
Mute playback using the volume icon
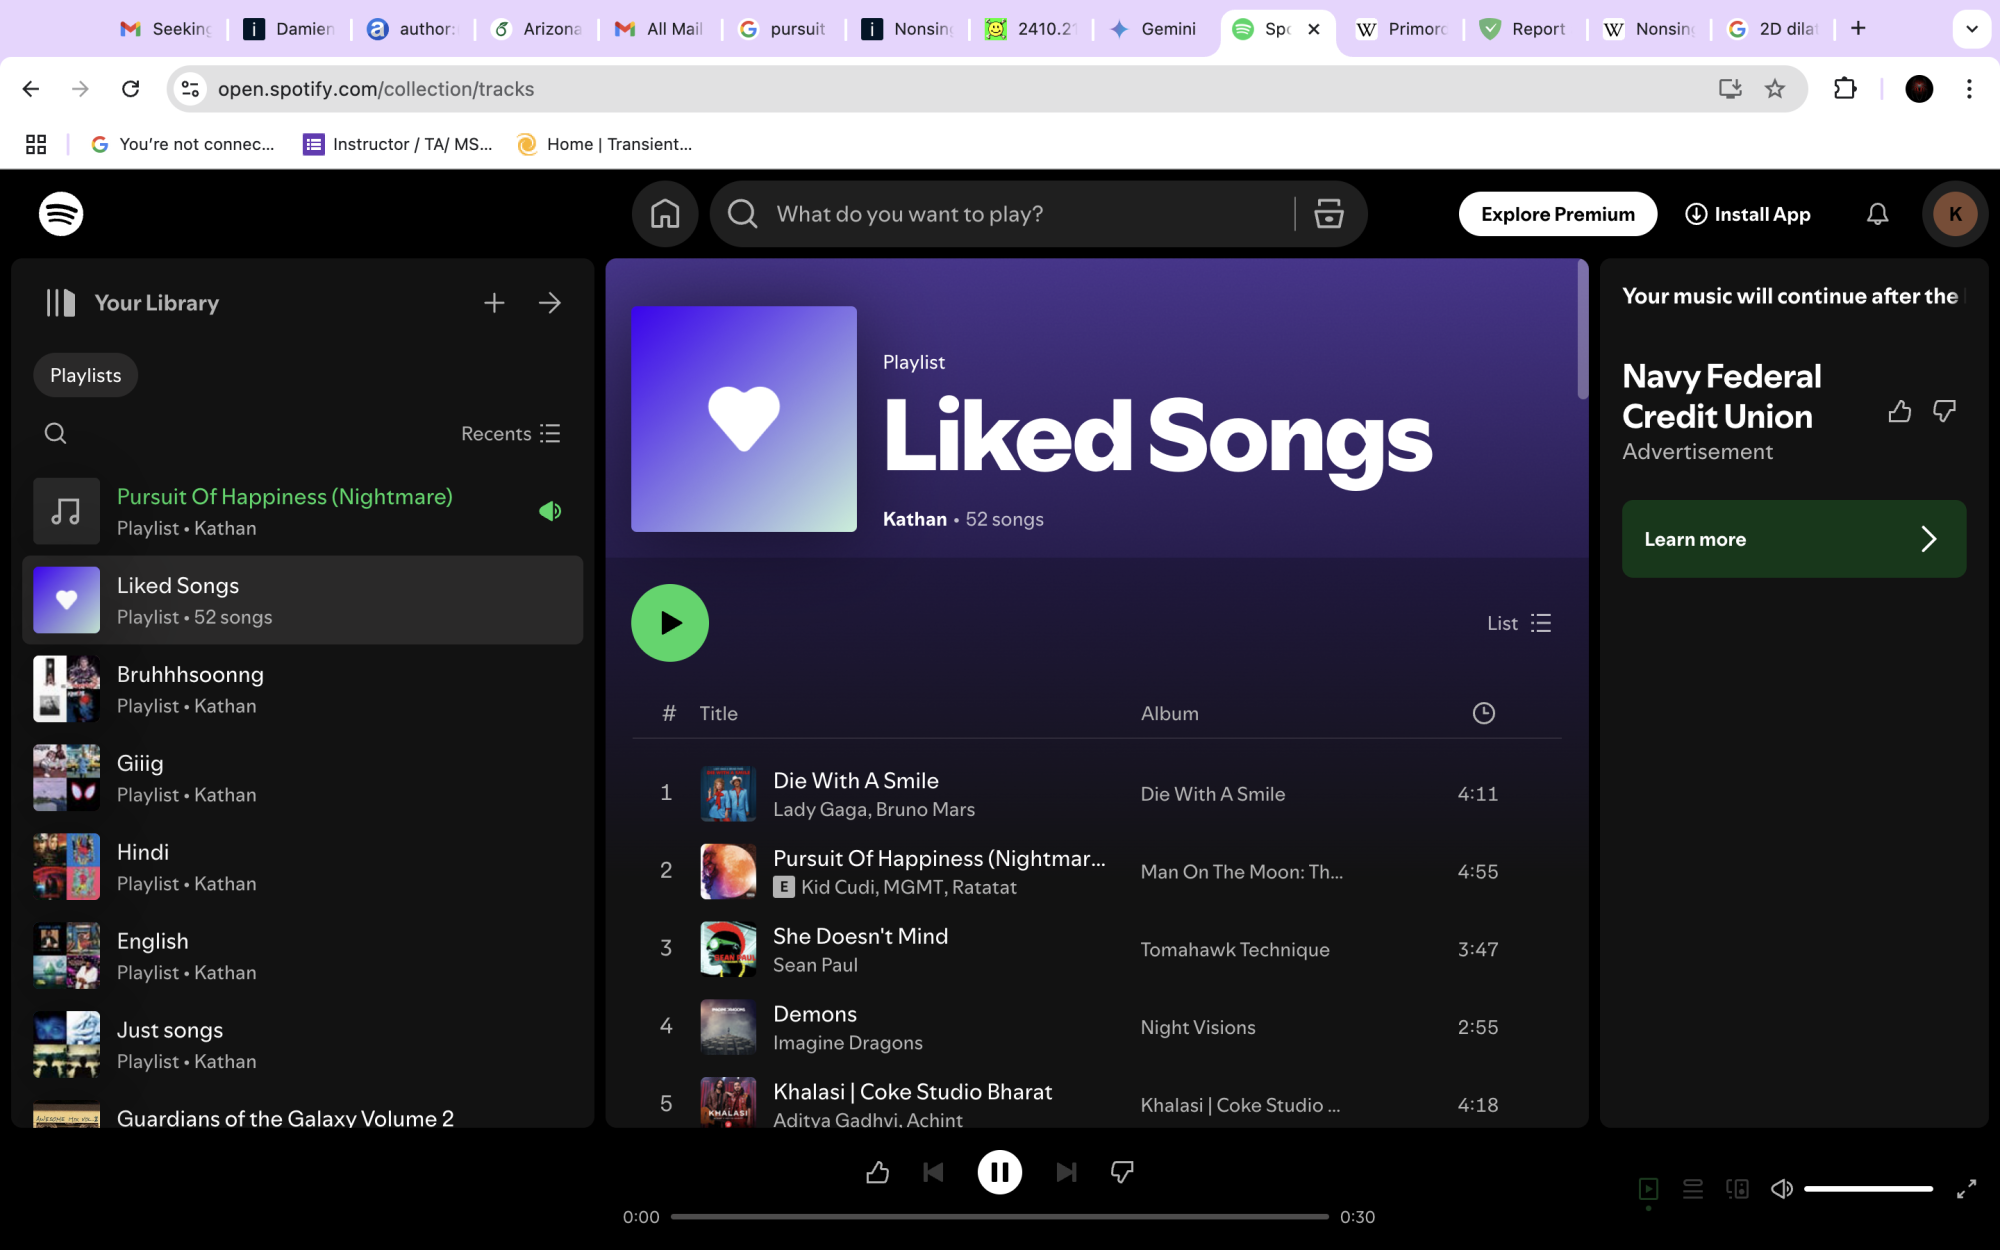1781,1189
